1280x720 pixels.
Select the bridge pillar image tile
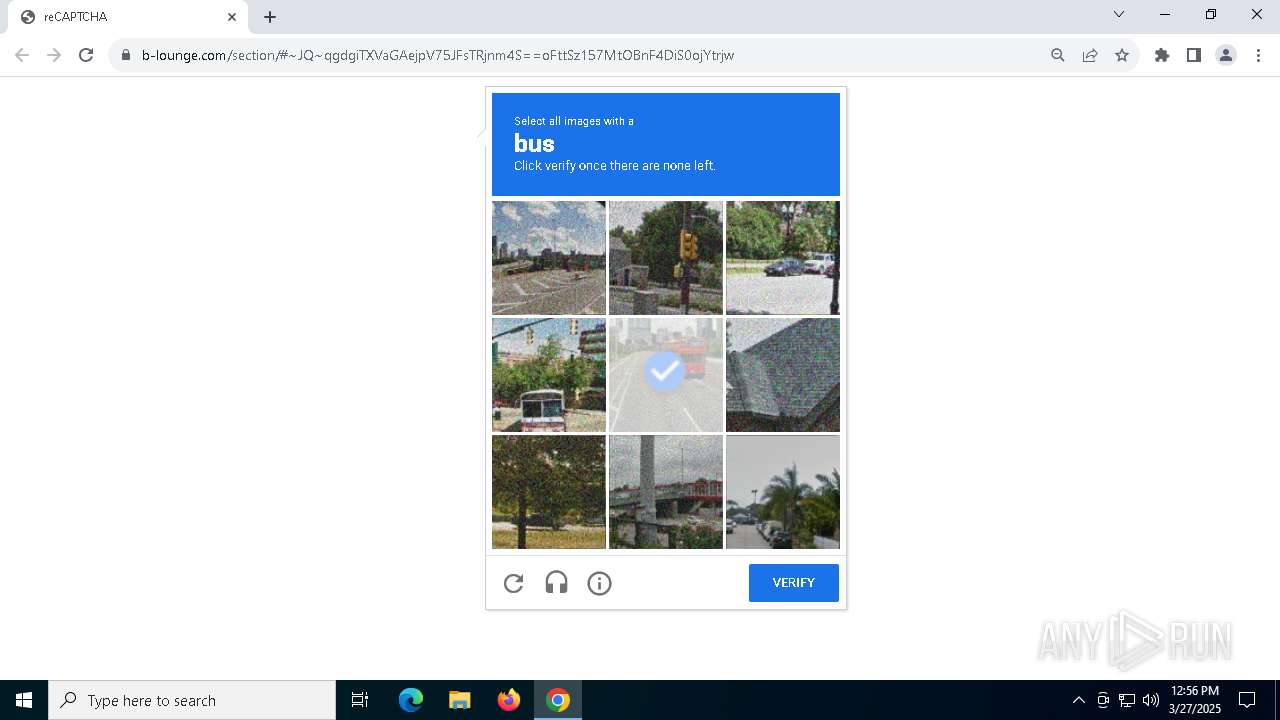point(666,492)
